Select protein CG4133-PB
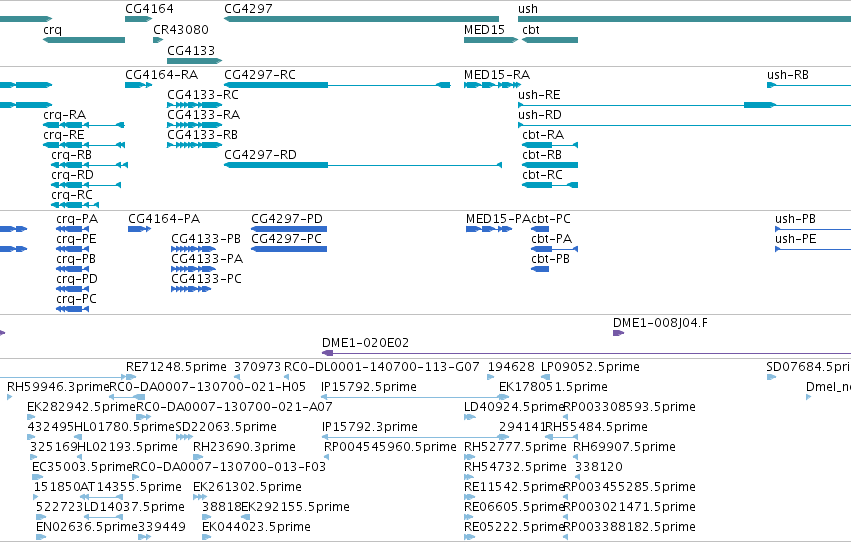 [193, 249]
